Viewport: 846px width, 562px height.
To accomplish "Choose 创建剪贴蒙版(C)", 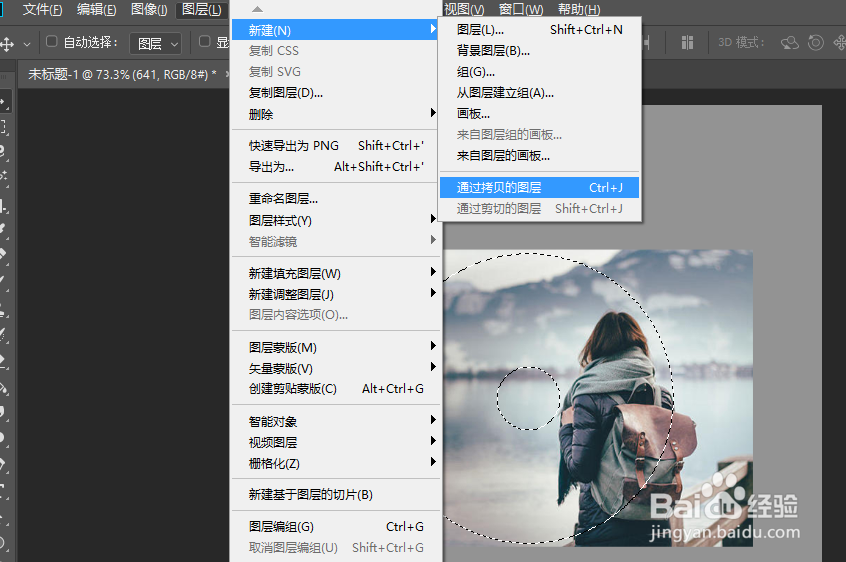I will tap(334, 389).
